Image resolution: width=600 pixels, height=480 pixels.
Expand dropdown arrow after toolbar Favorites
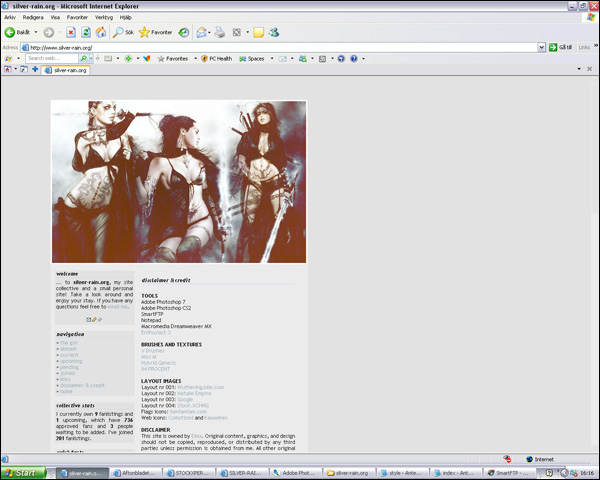[196, 59]
